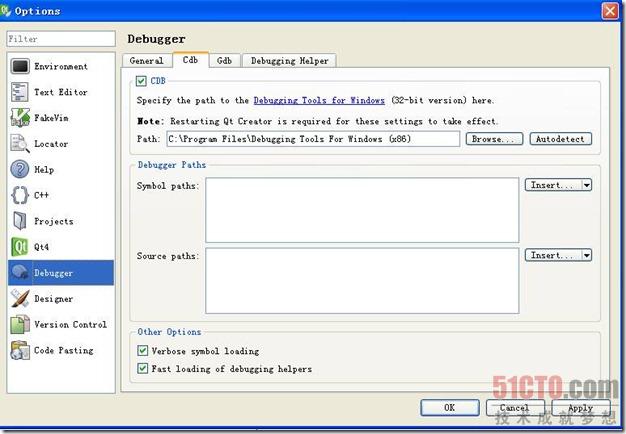Open the Designer brush icon

20,298
